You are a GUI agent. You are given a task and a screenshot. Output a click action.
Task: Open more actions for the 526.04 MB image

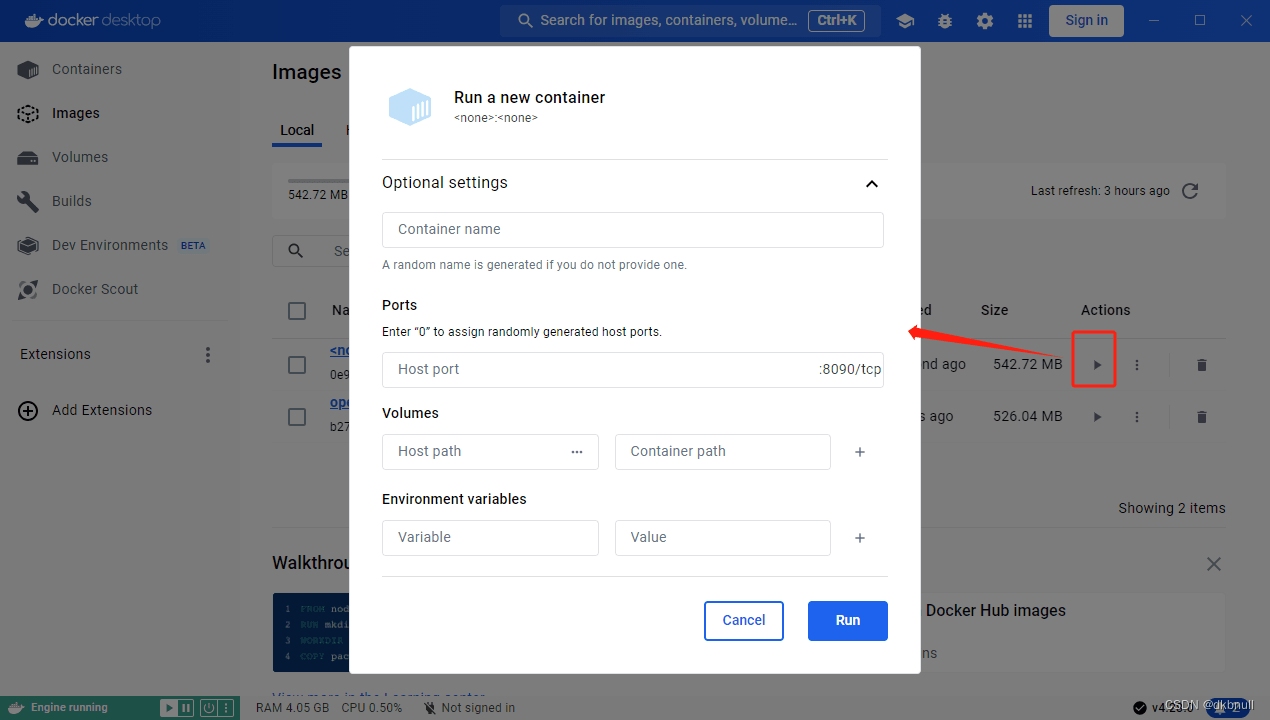1137,417
